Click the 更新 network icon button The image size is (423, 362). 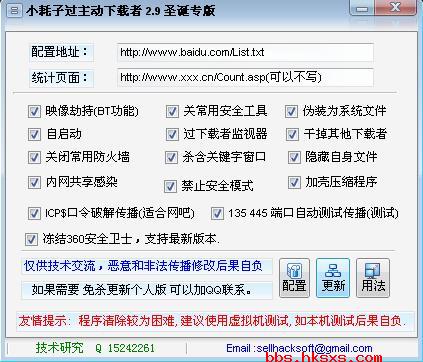[x=333, y=278]
